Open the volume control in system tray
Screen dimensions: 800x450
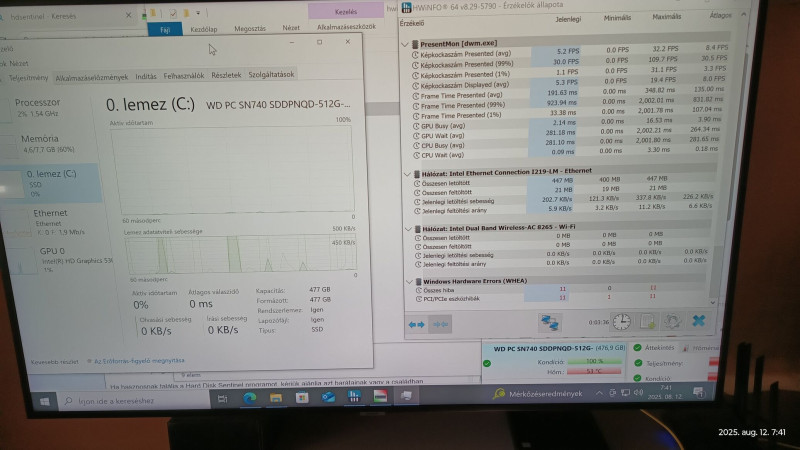638,392
